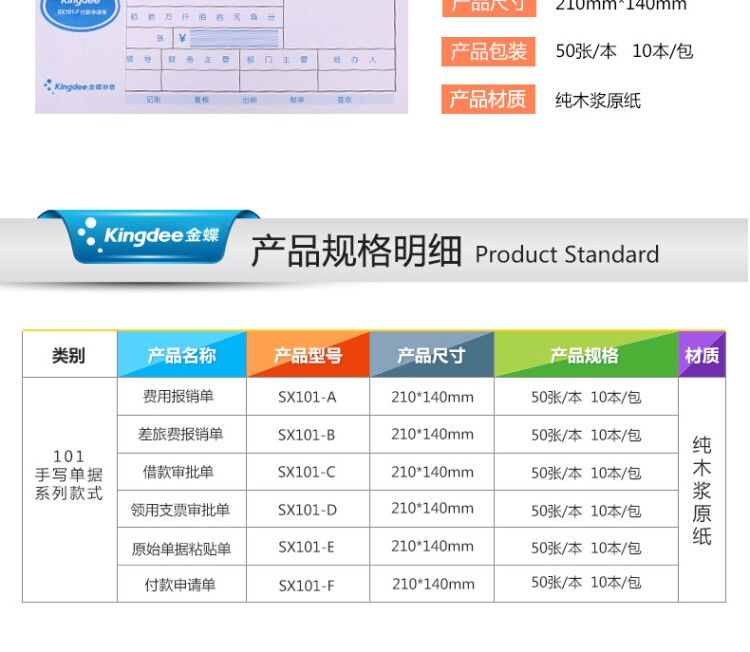Click 50张/本 10本/包 in SX101-E row
The width and height of the screenshot is (750, 652).
point(586,548)
